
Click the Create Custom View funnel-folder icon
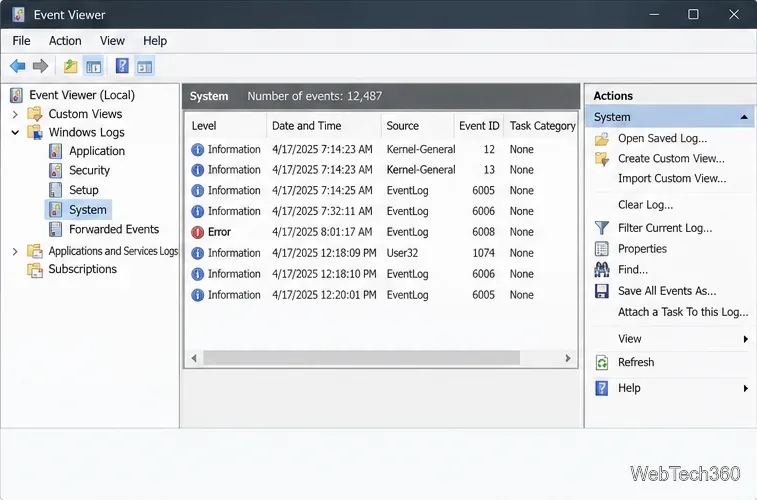click(x=602, y=159)
